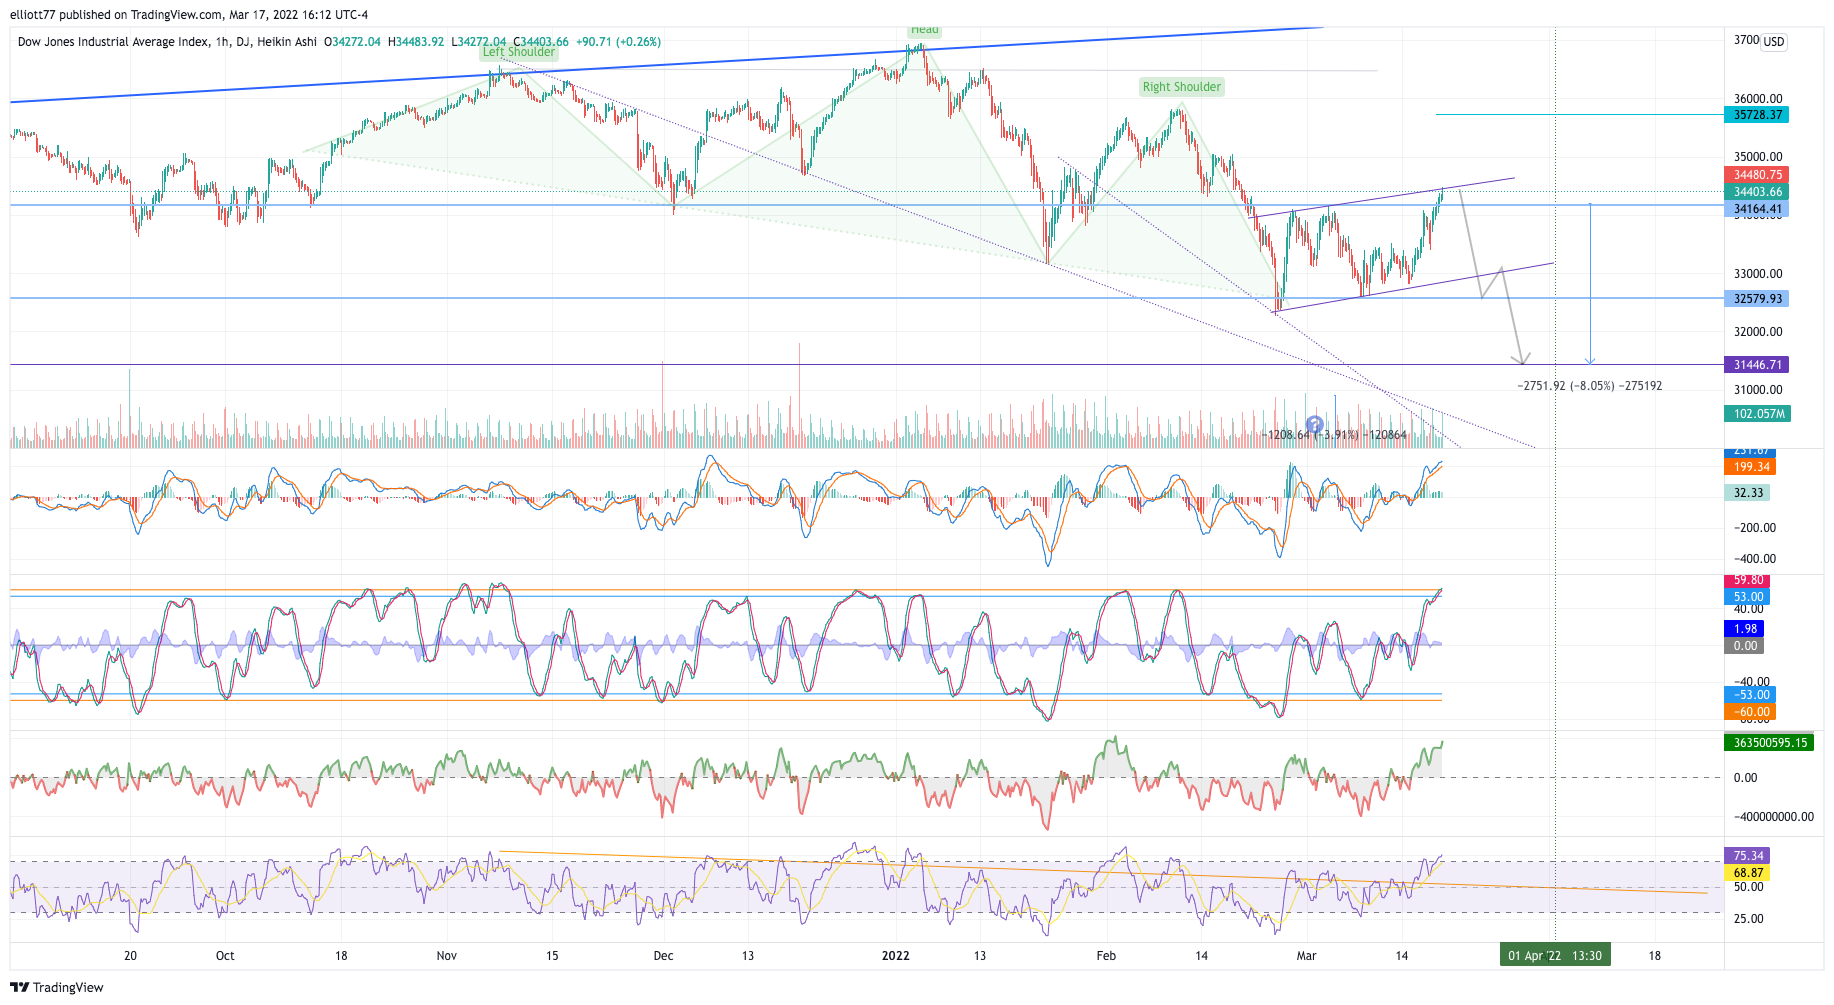1834x1005 pixels.
Task: Click the orange -60.00 oscillator level label
Action: tap(1750, 712)
